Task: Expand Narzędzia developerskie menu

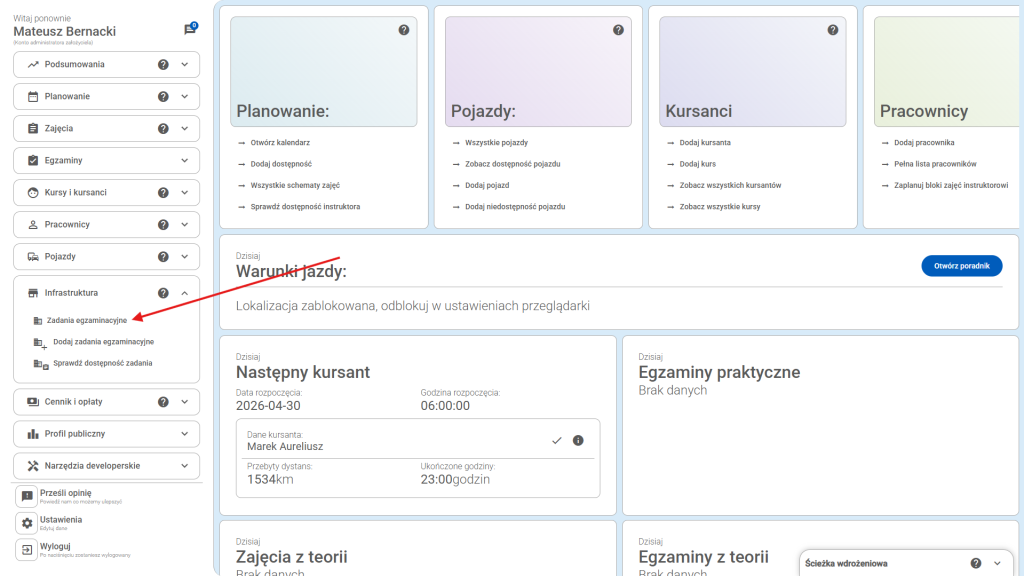Action: tap(185, 466)
